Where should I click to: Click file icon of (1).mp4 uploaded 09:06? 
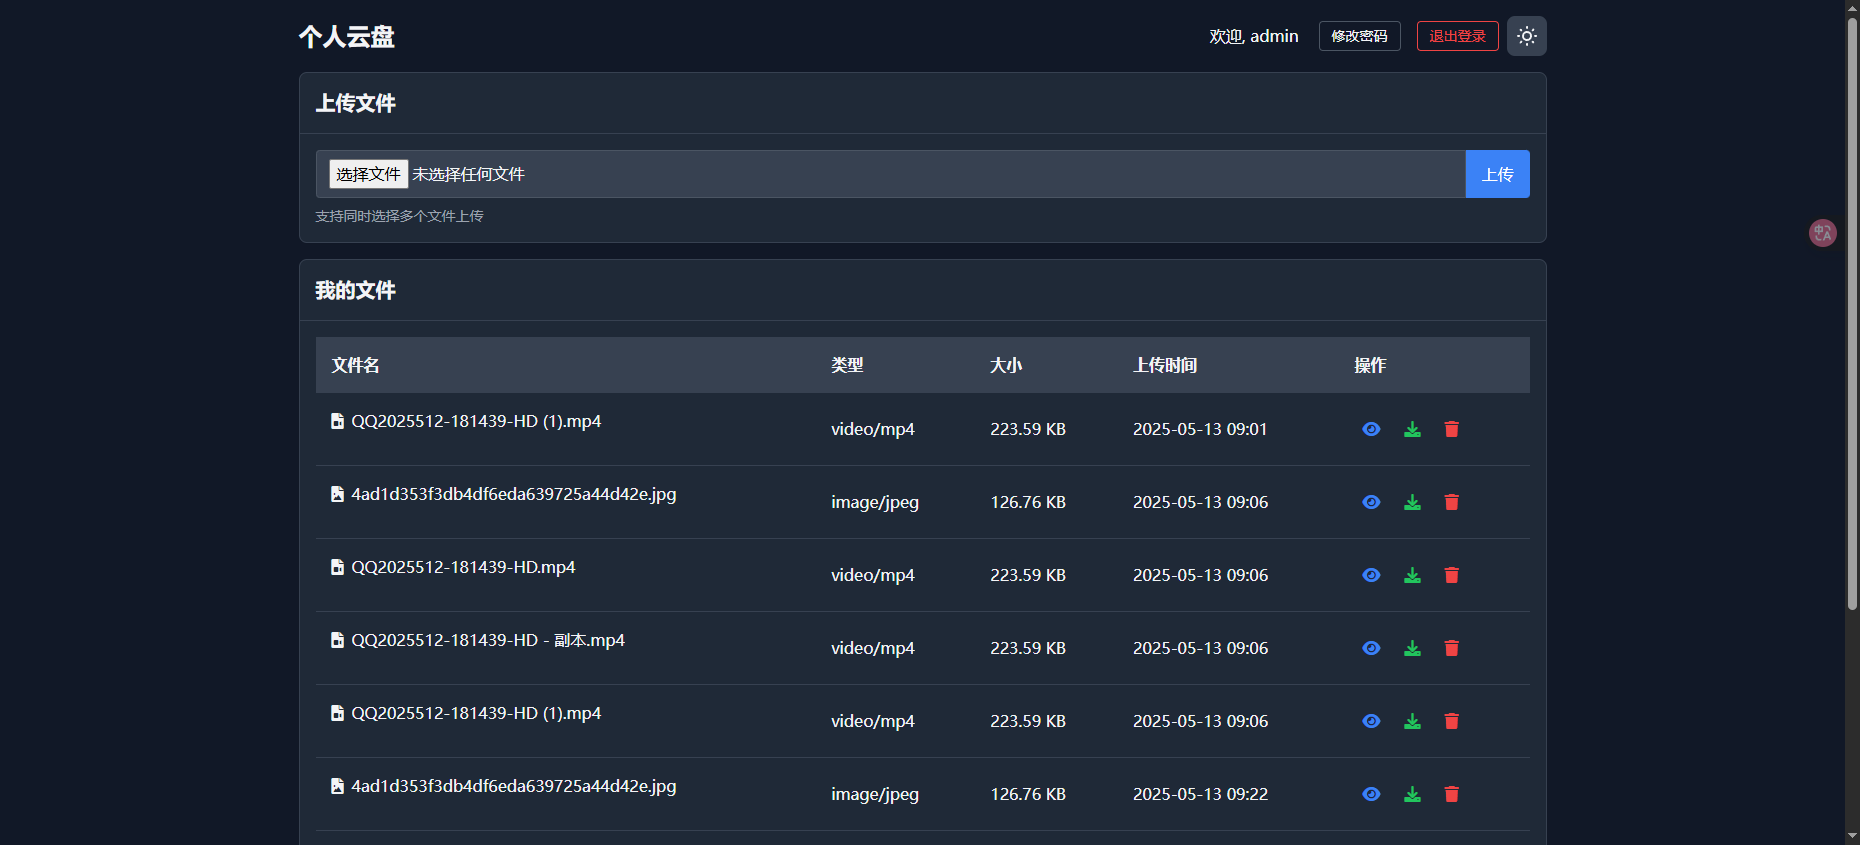(x=337, y=713)
